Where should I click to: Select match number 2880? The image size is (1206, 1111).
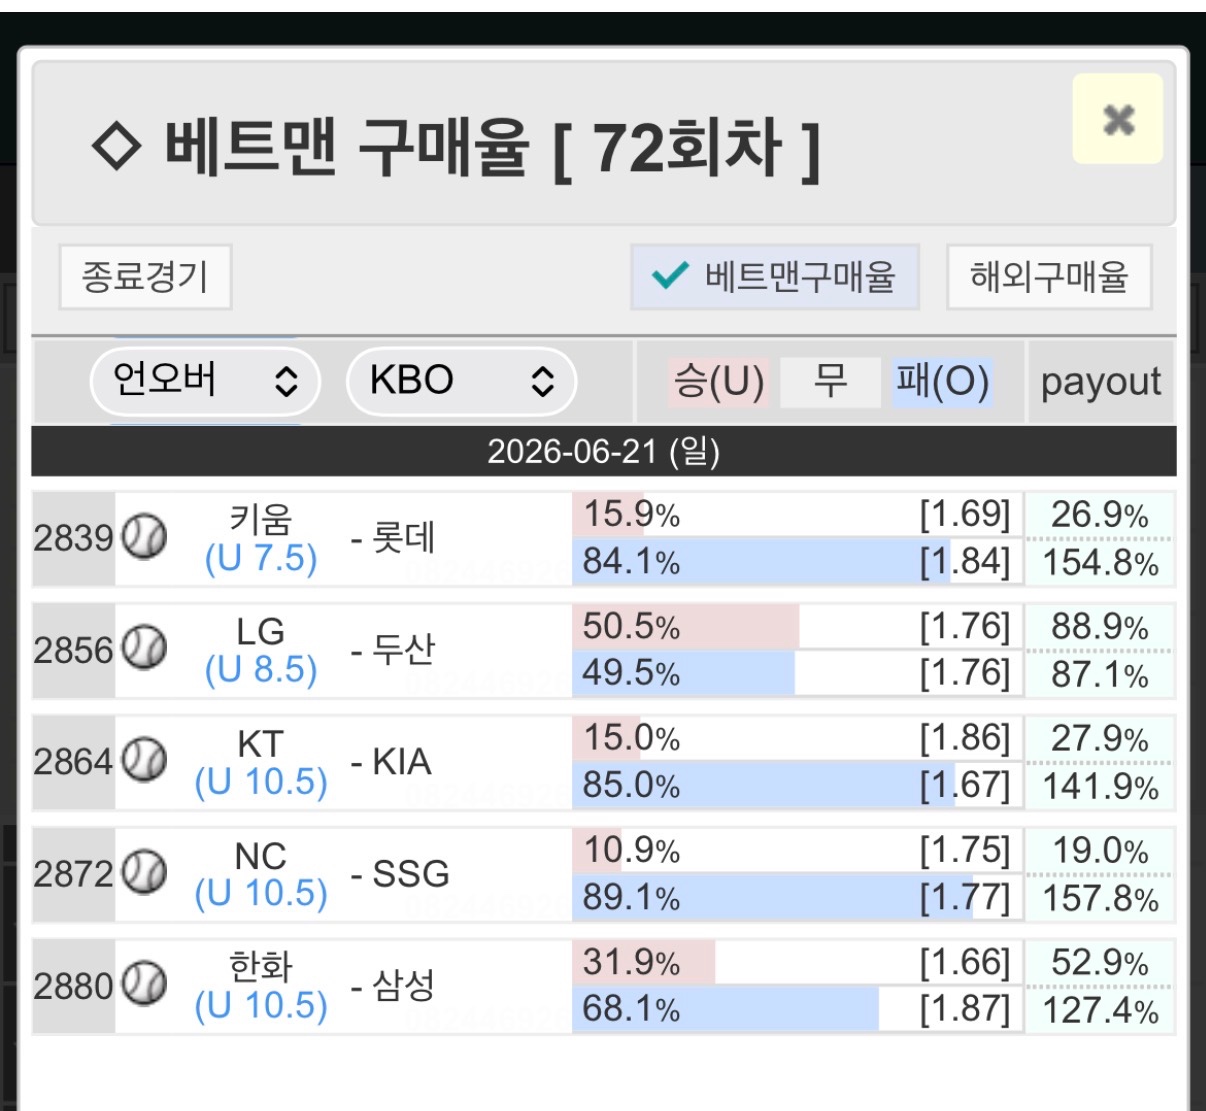(73, 986)
